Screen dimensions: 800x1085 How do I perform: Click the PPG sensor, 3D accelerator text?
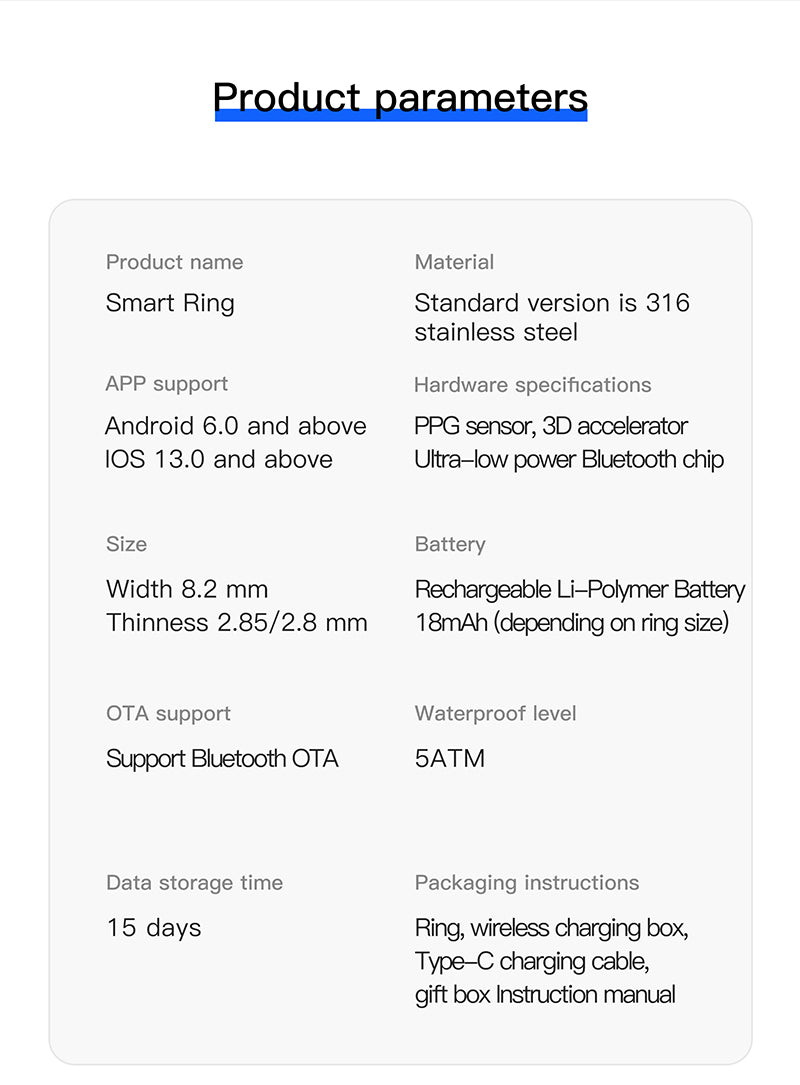tap(551, 426)
